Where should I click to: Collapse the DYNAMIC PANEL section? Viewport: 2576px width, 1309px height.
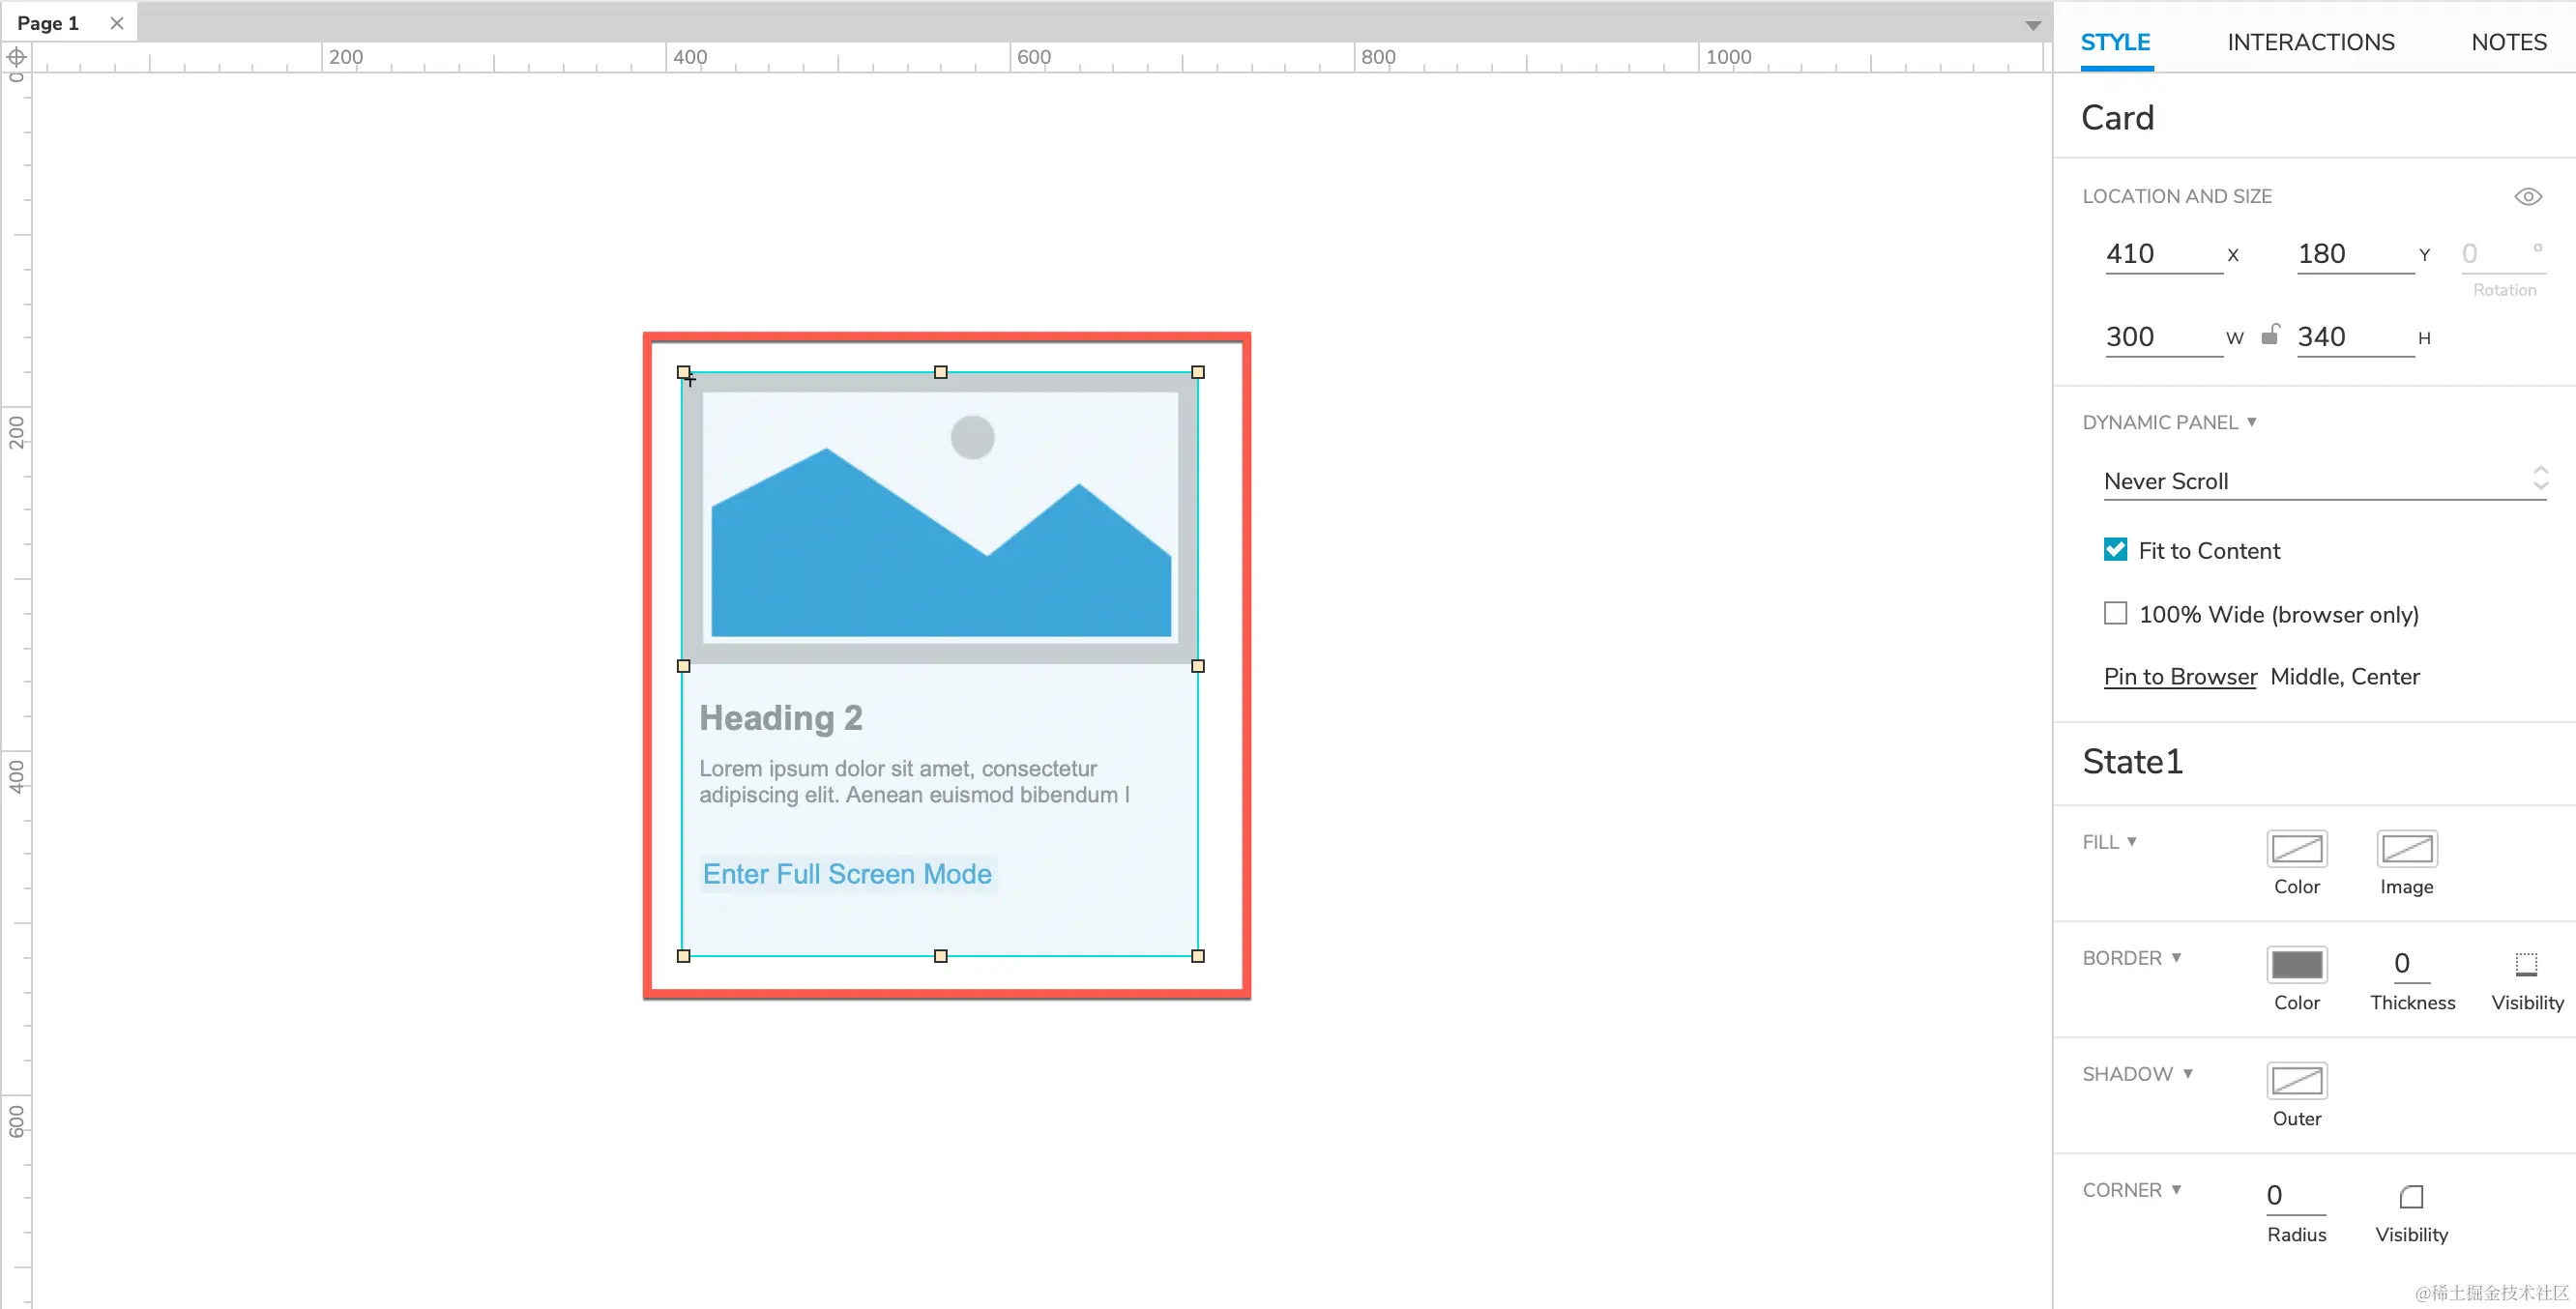point(2251,422)
